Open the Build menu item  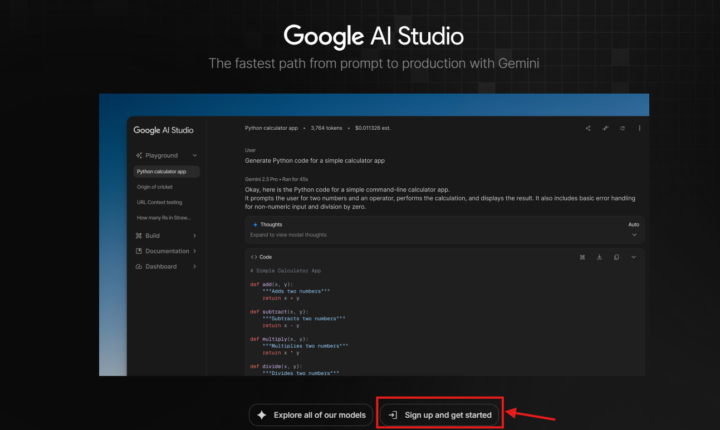coord(166,236)
